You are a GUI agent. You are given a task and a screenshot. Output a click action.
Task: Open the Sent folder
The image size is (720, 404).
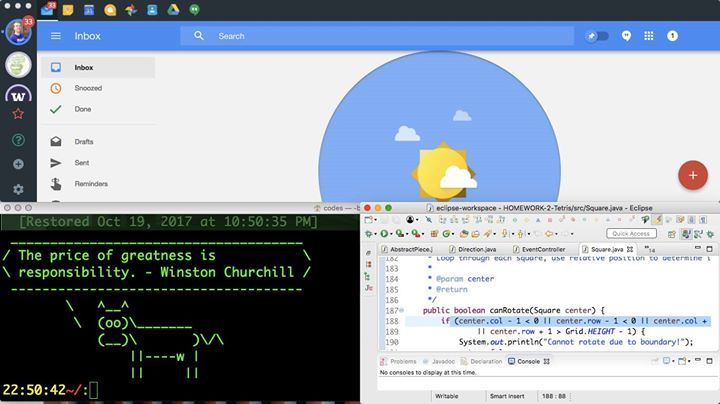98,163
